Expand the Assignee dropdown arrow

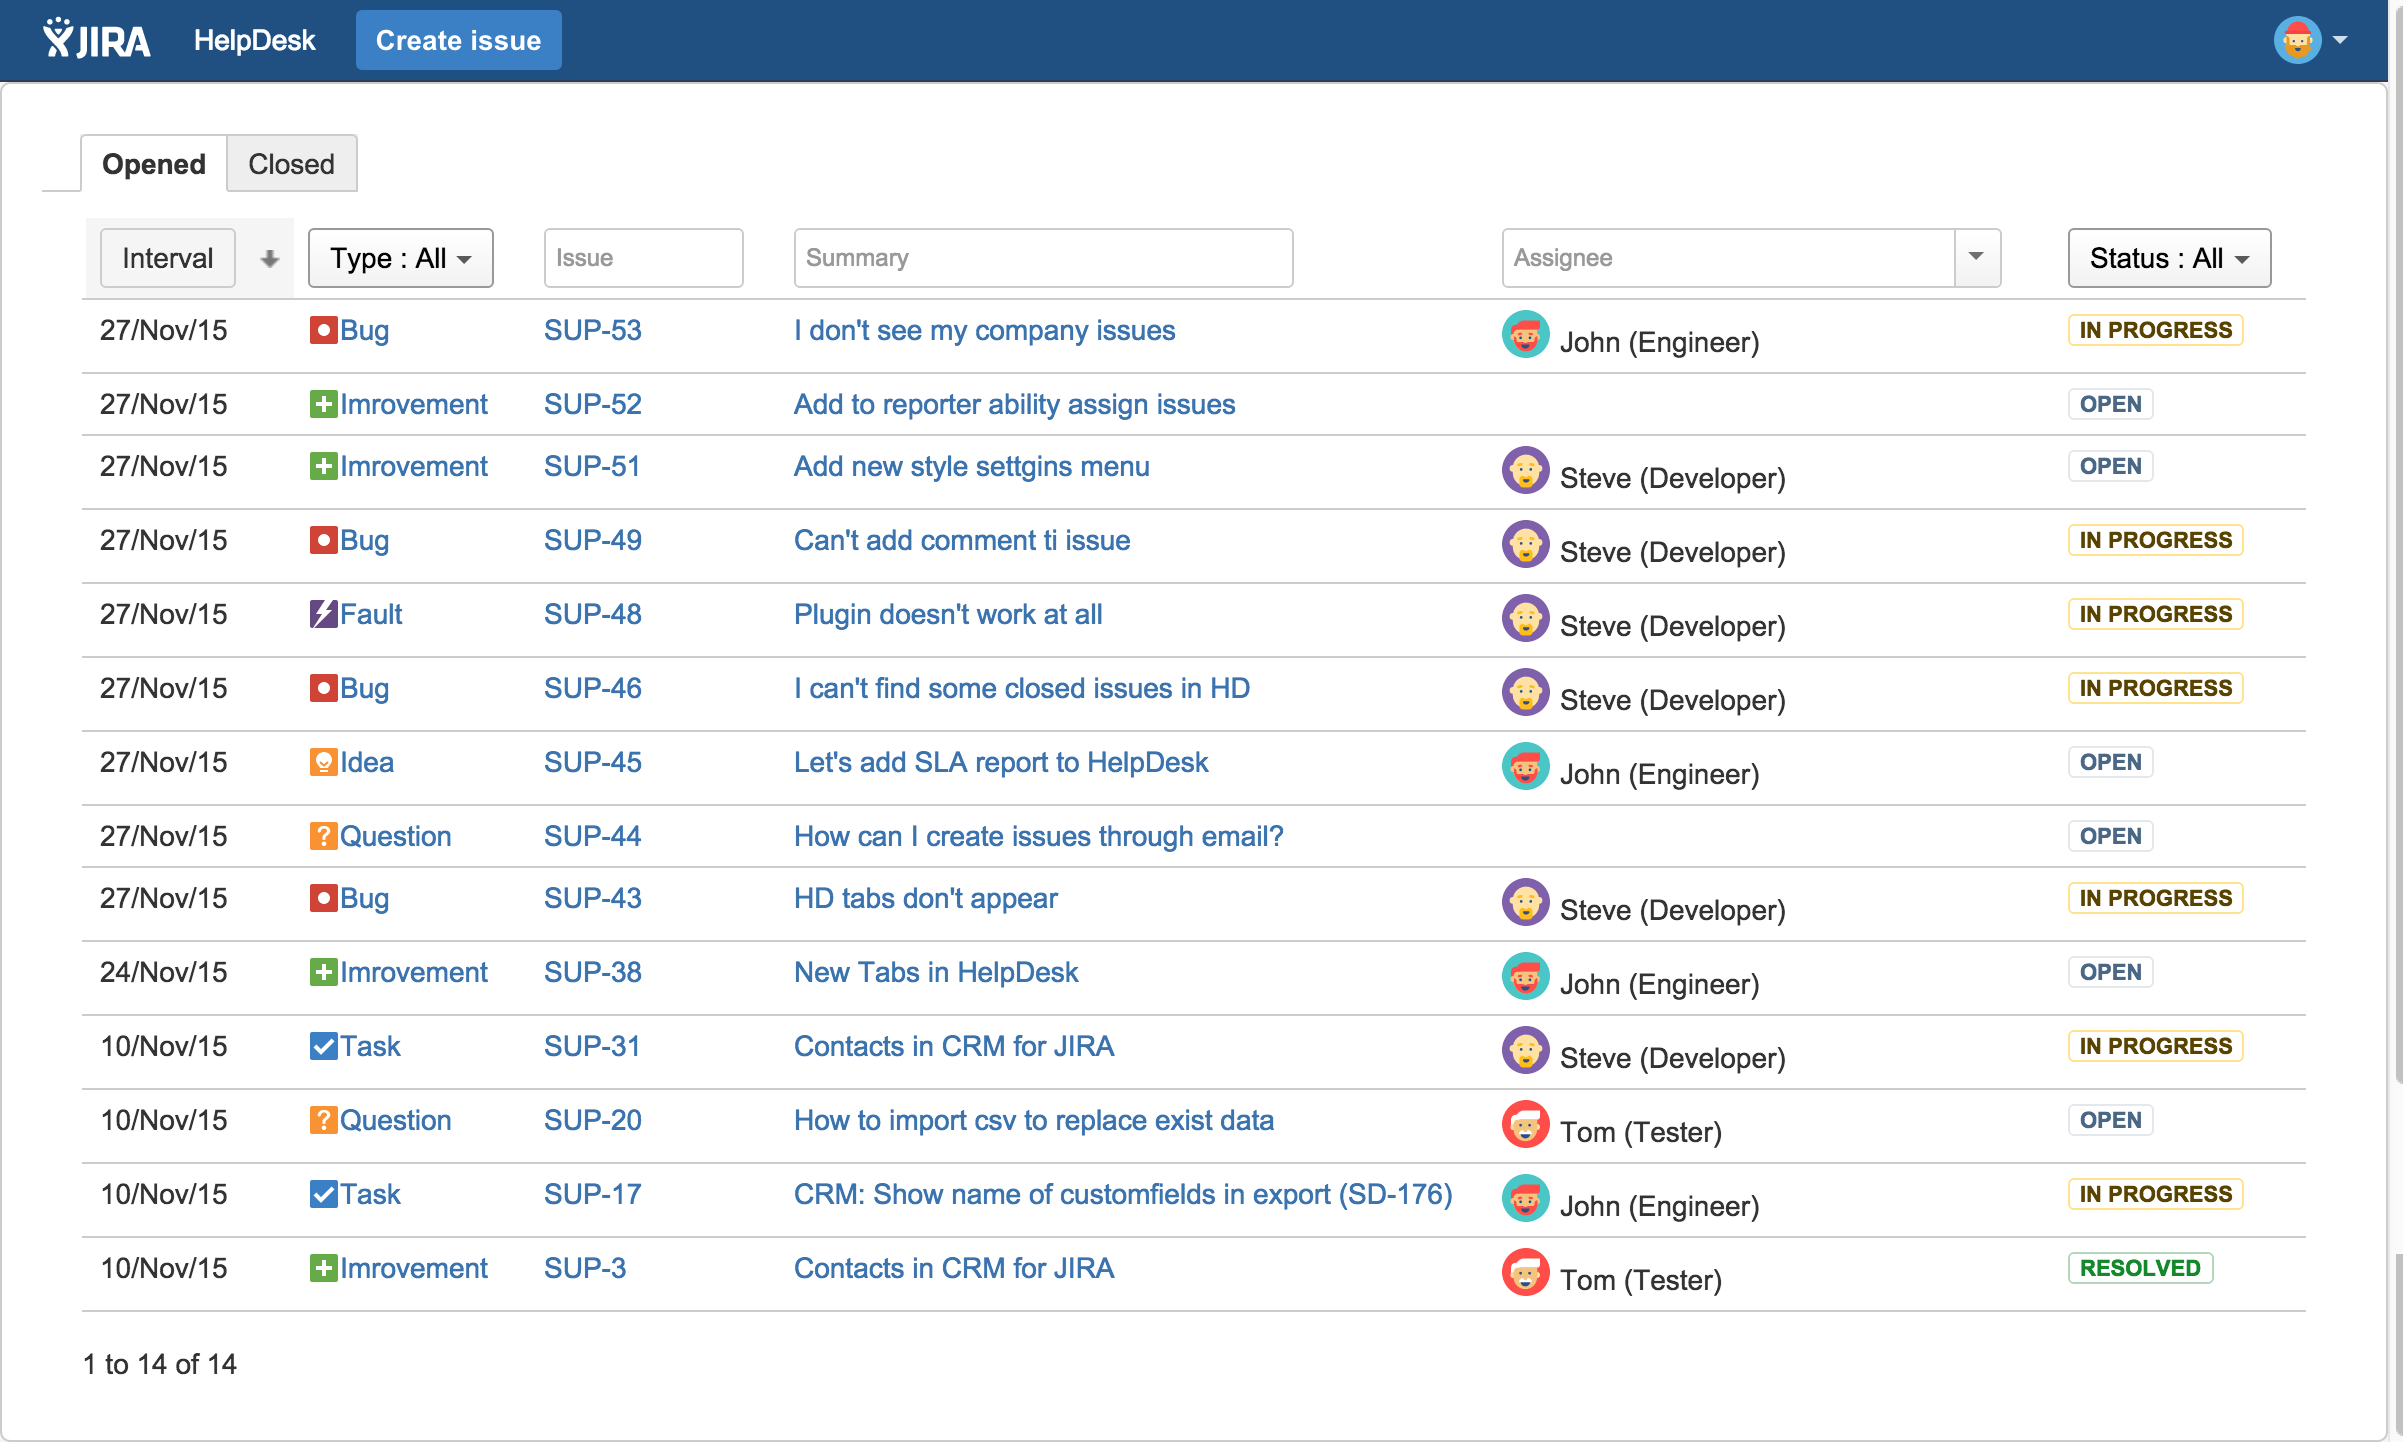1976,257
